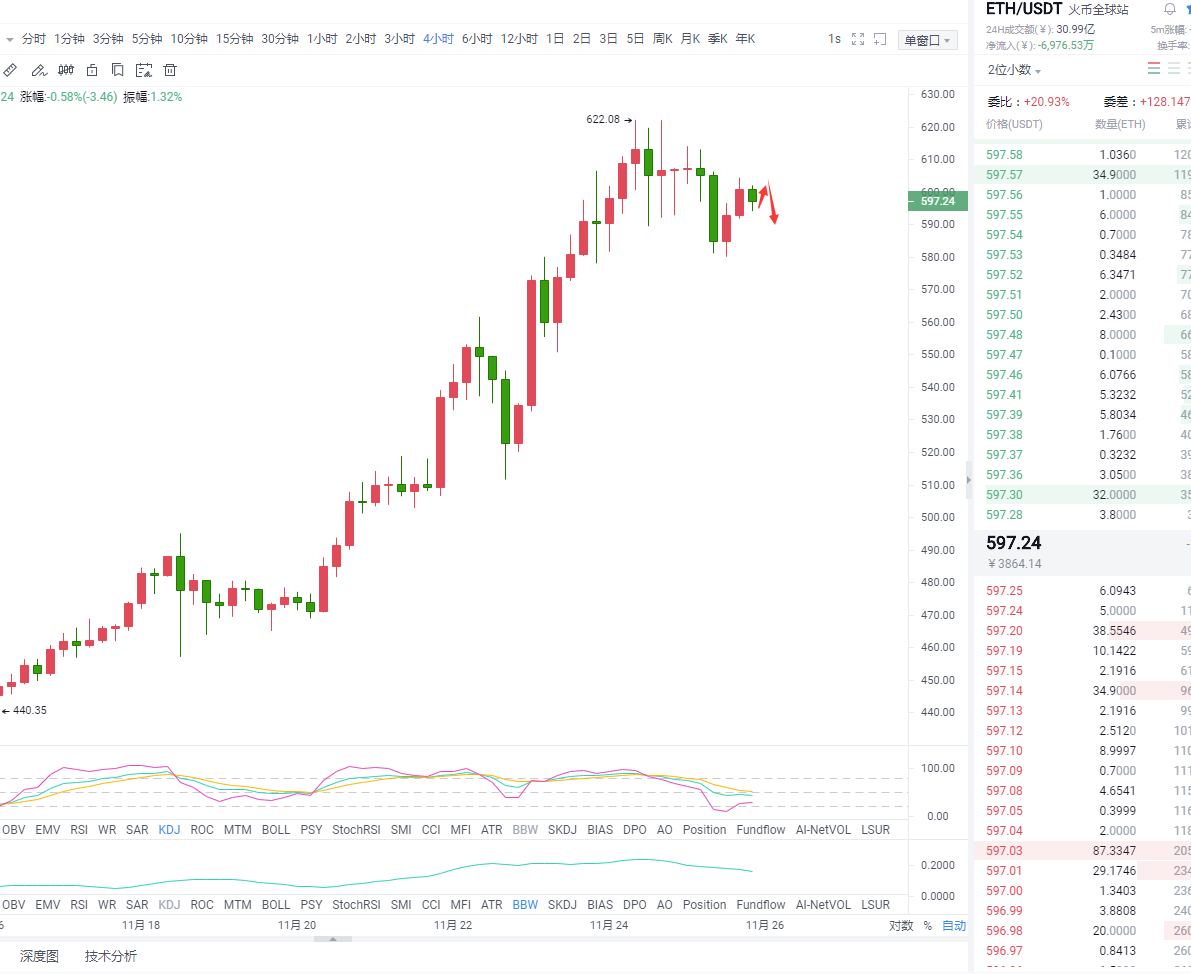Click the ETH/USDT pair title
The width and height of the screenshot is (1191, 974).
coord(1023,9)
